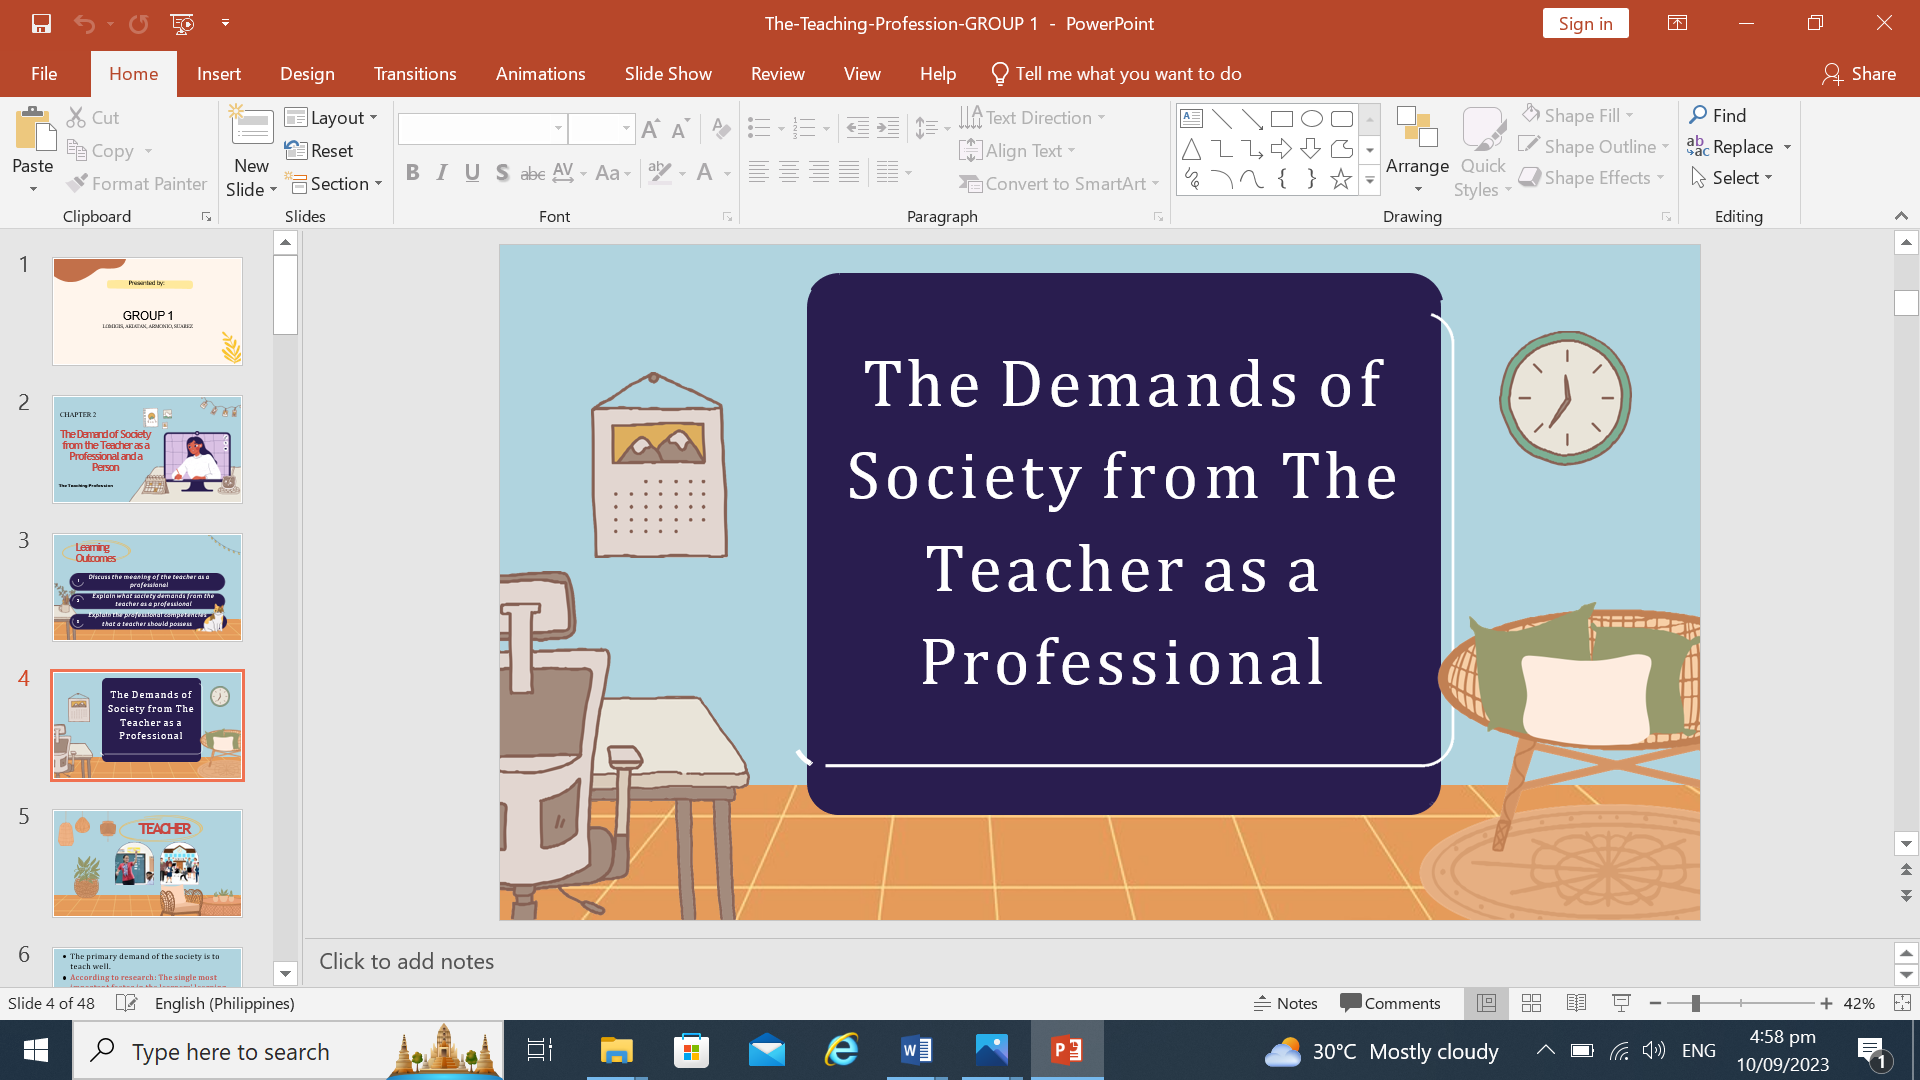Viewport: 1920px width, 1080px height.
Task: Open File Explorer from the taskbar
Action: point(616,1050)
